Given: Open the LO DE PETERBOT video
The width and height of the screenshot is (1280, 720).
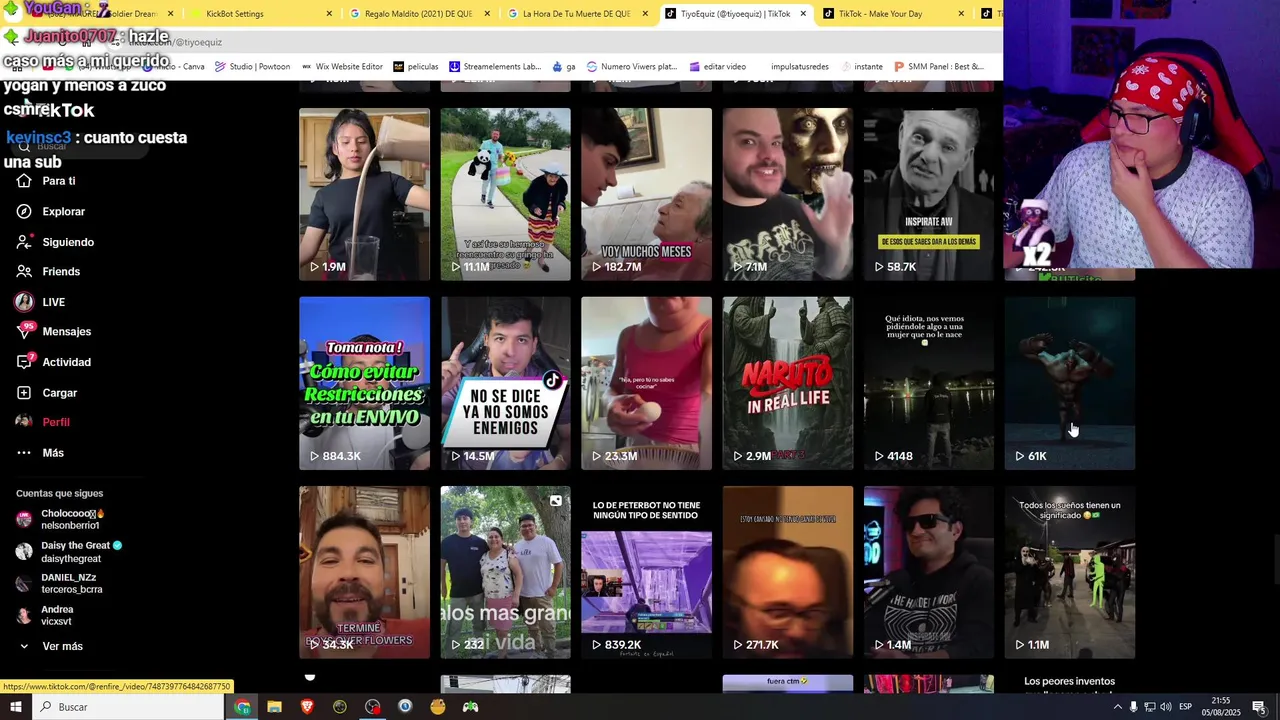Looking at the screenshot, I should [646, 572].
